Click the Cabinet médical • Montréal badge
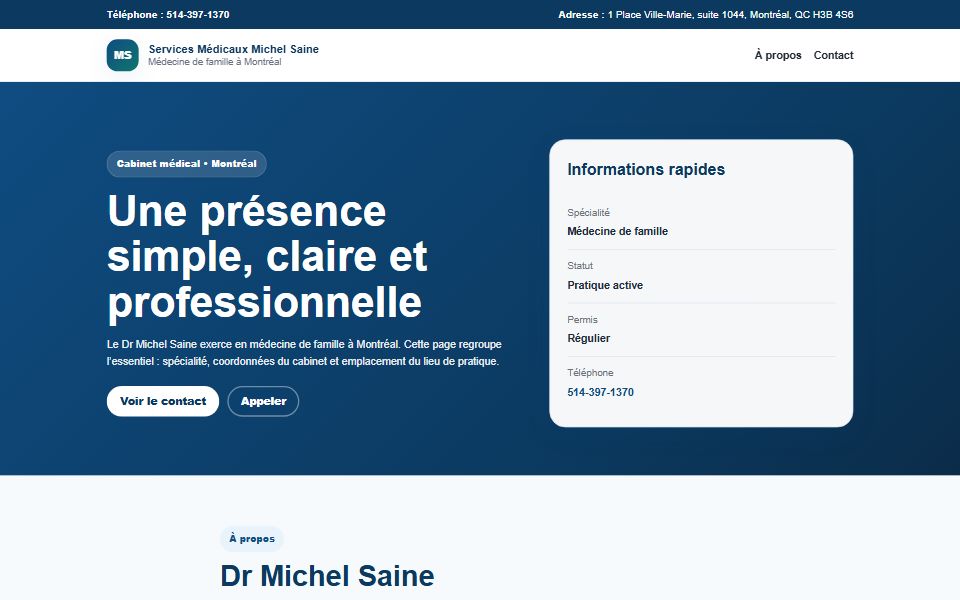The image size is (960, 600). click(x=187, y=163)
